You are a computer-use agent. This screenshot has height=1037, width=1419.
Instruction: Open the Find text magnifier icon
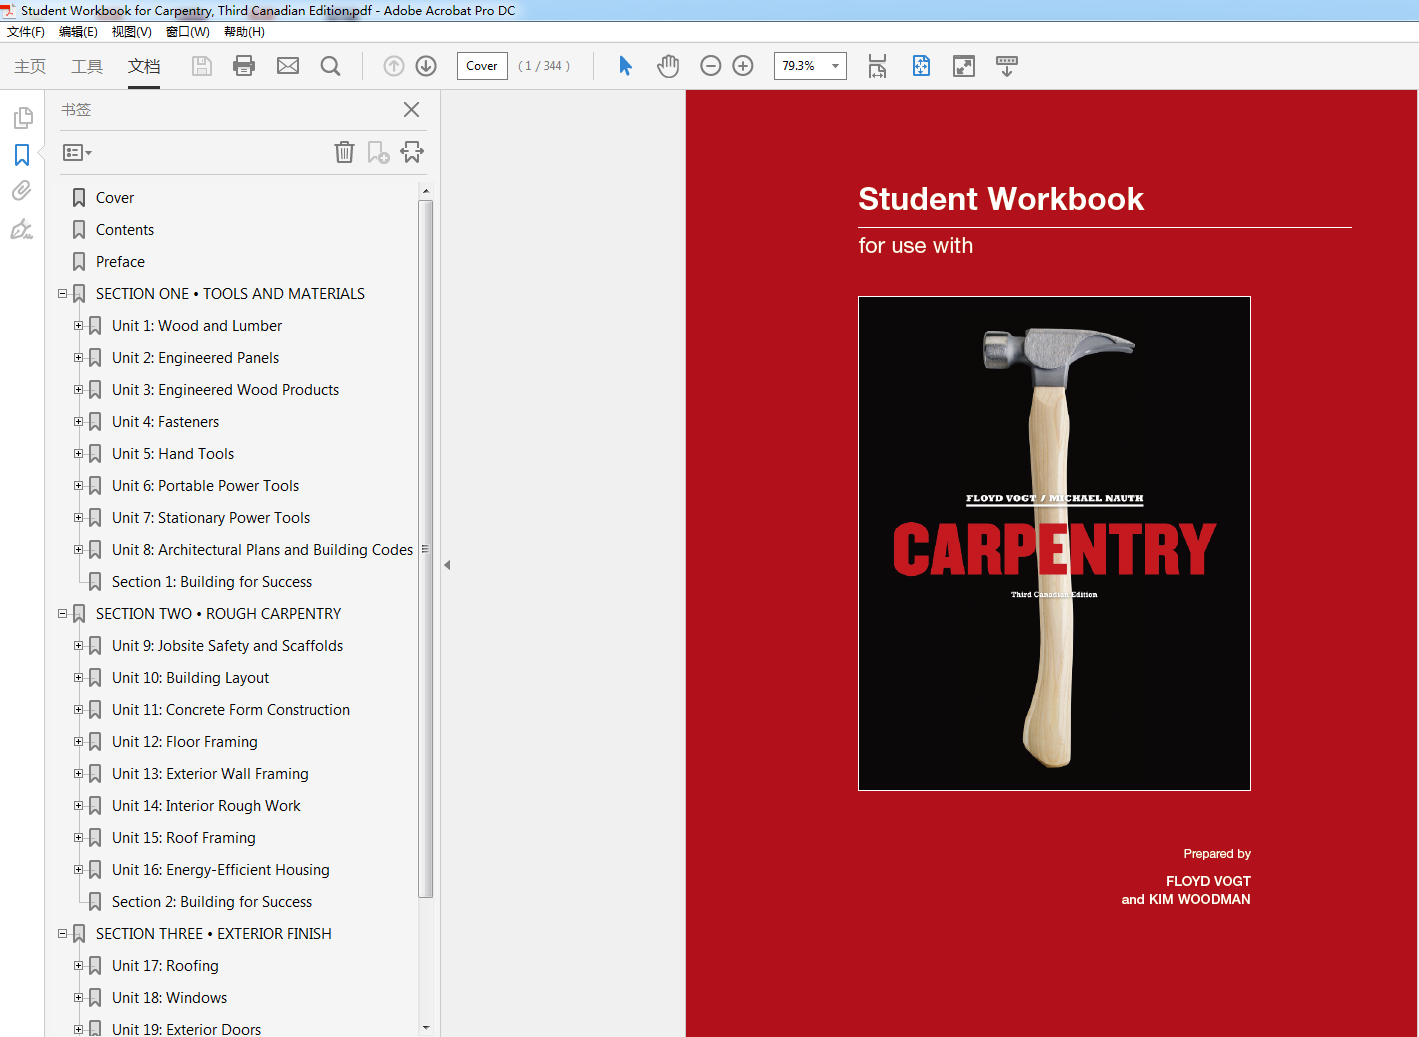click(x=330, y=66)
